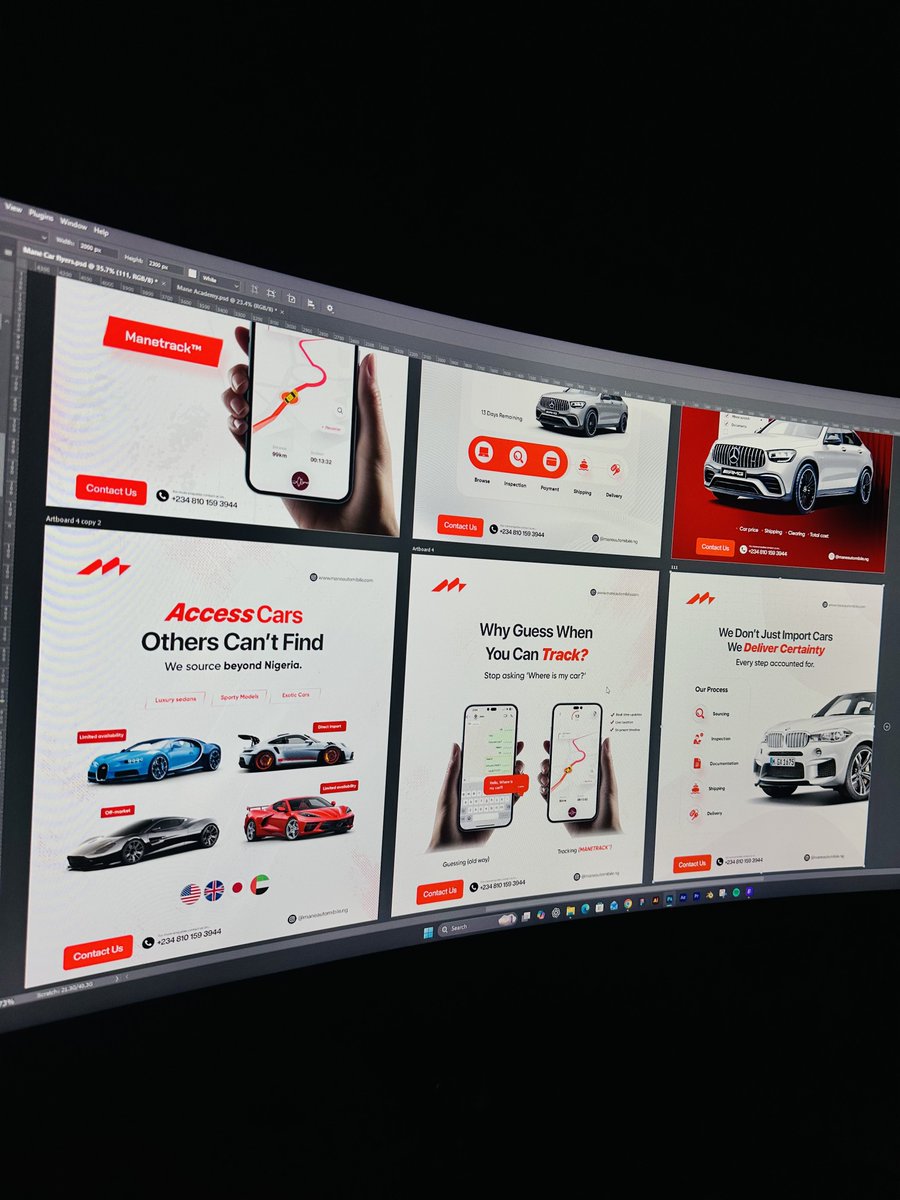Click the make landscape artboard icon
This screenshot has height=1200, width=900.
coord(271,293)
